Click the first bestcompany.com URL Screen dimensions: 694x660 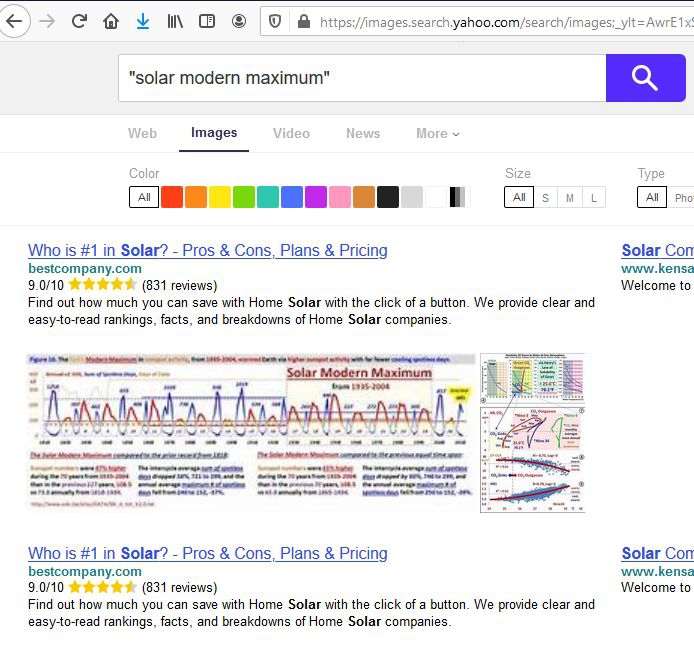85,268
